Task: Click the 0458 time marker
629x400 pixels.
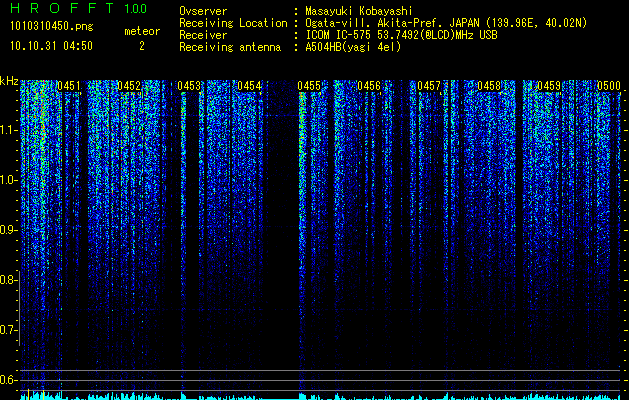Action: click(489, 86)
